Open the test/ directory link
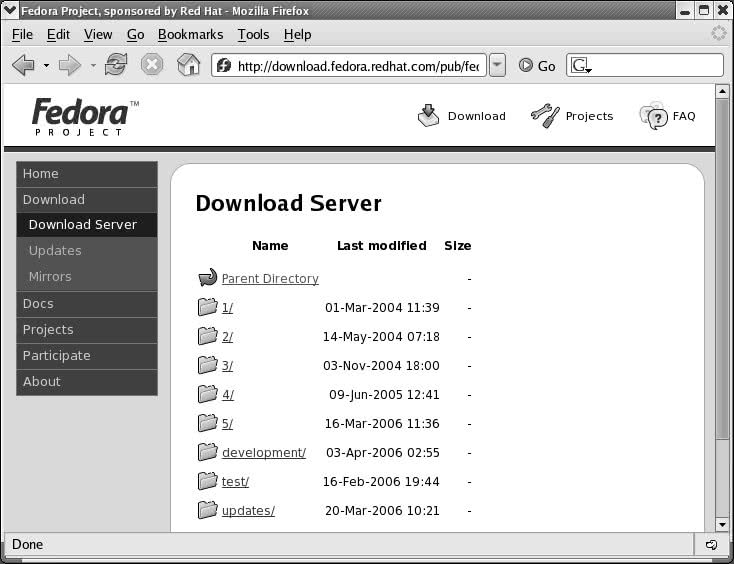 pos(235,482)
